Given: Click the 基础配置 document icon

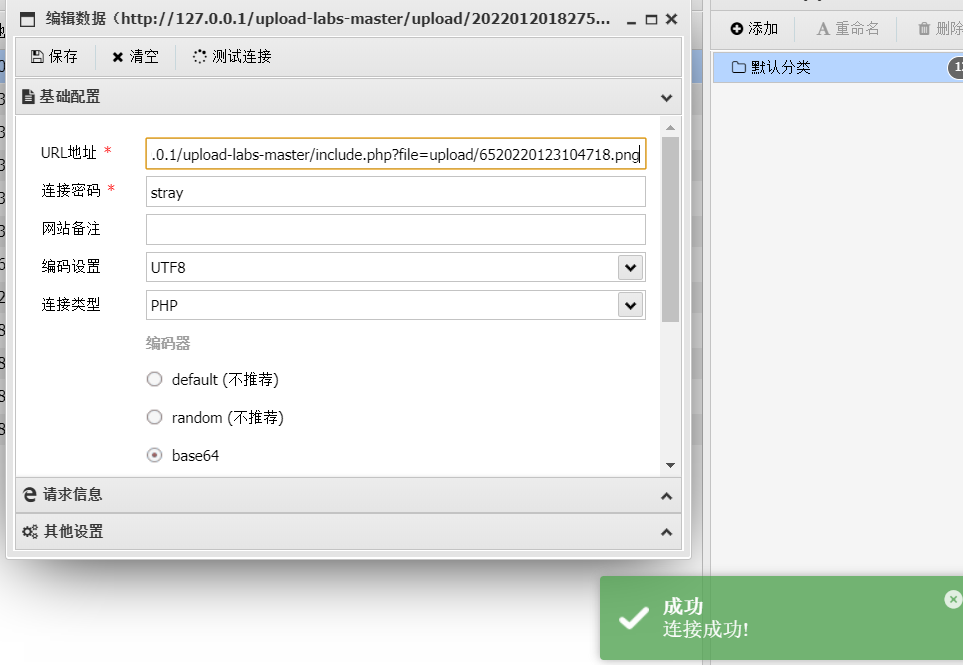Looking at the screenshot, I should pos(28,96).
